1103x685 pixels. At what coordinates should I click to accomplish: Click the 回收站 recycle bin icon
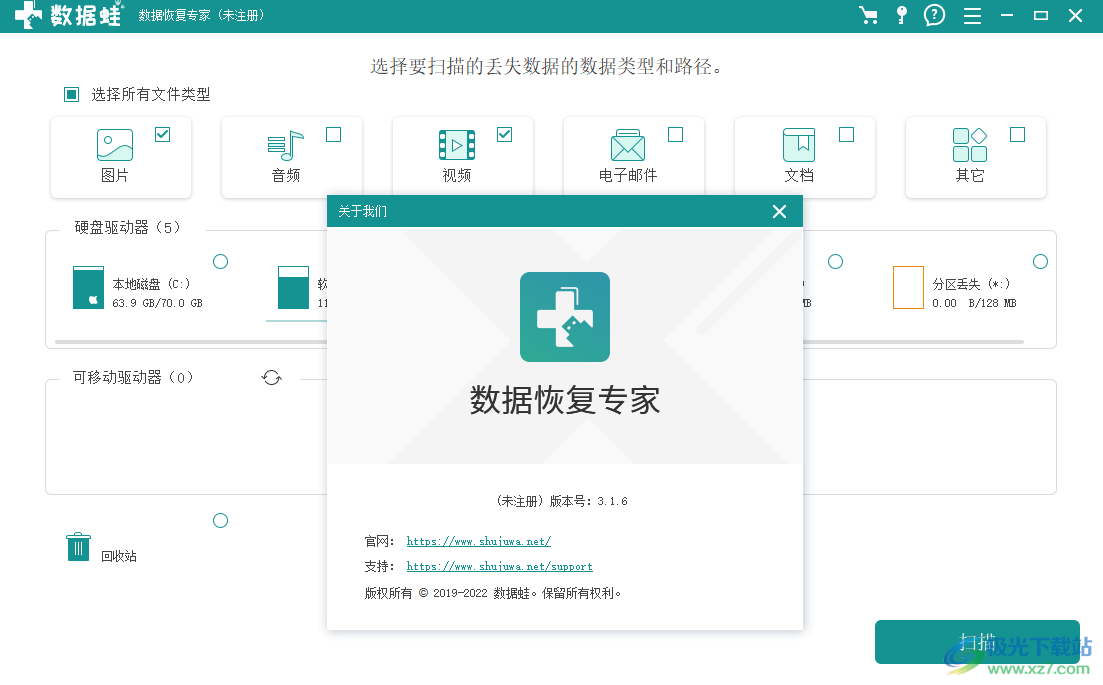click(x=78, y=546)
